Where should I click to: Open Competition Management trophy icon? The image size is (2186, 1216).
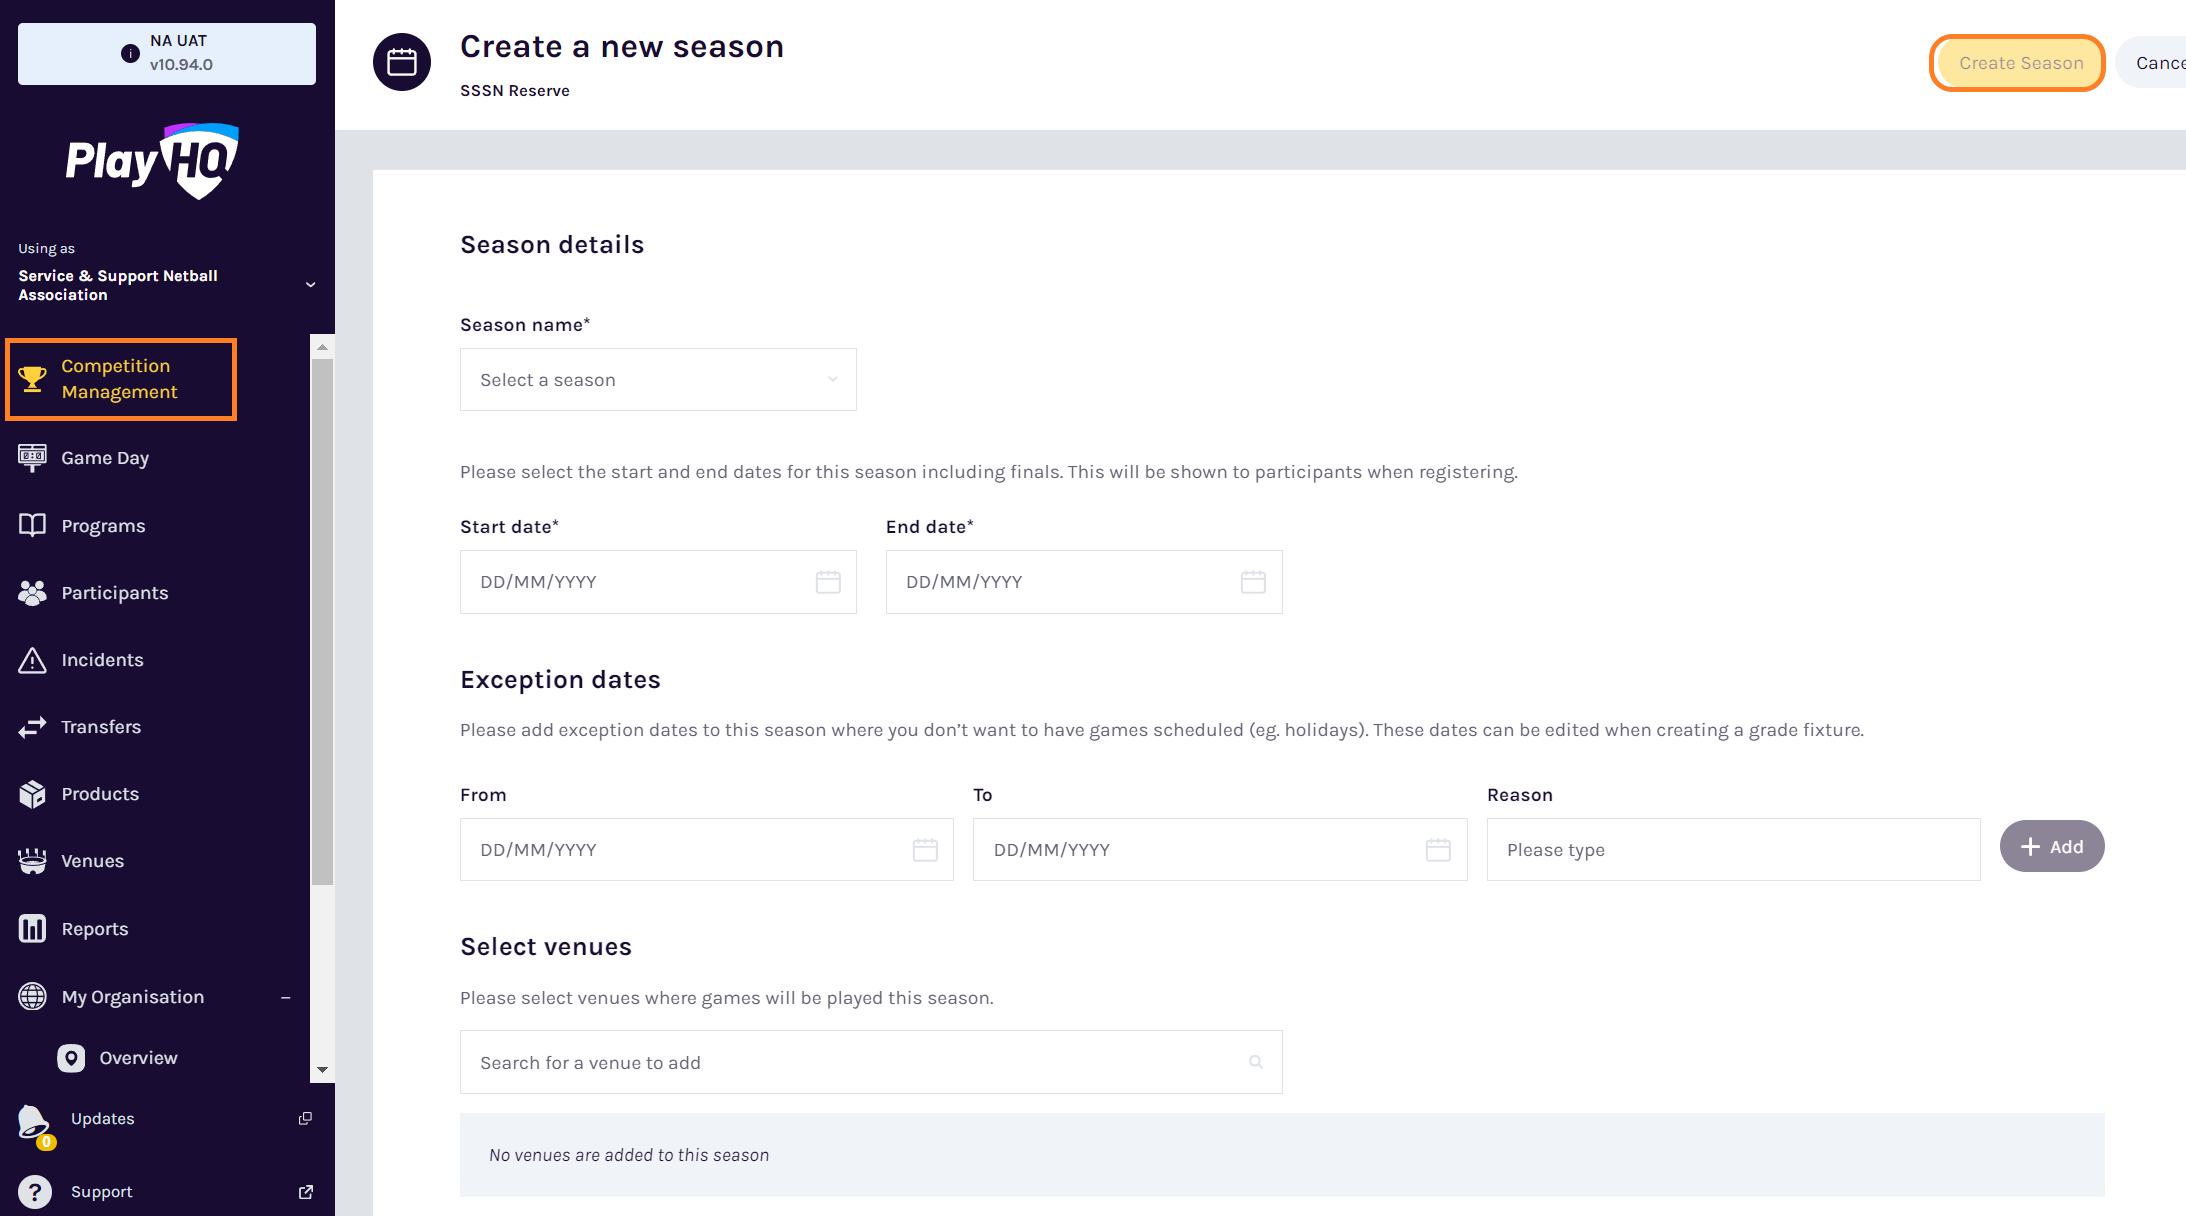point(32,379)
